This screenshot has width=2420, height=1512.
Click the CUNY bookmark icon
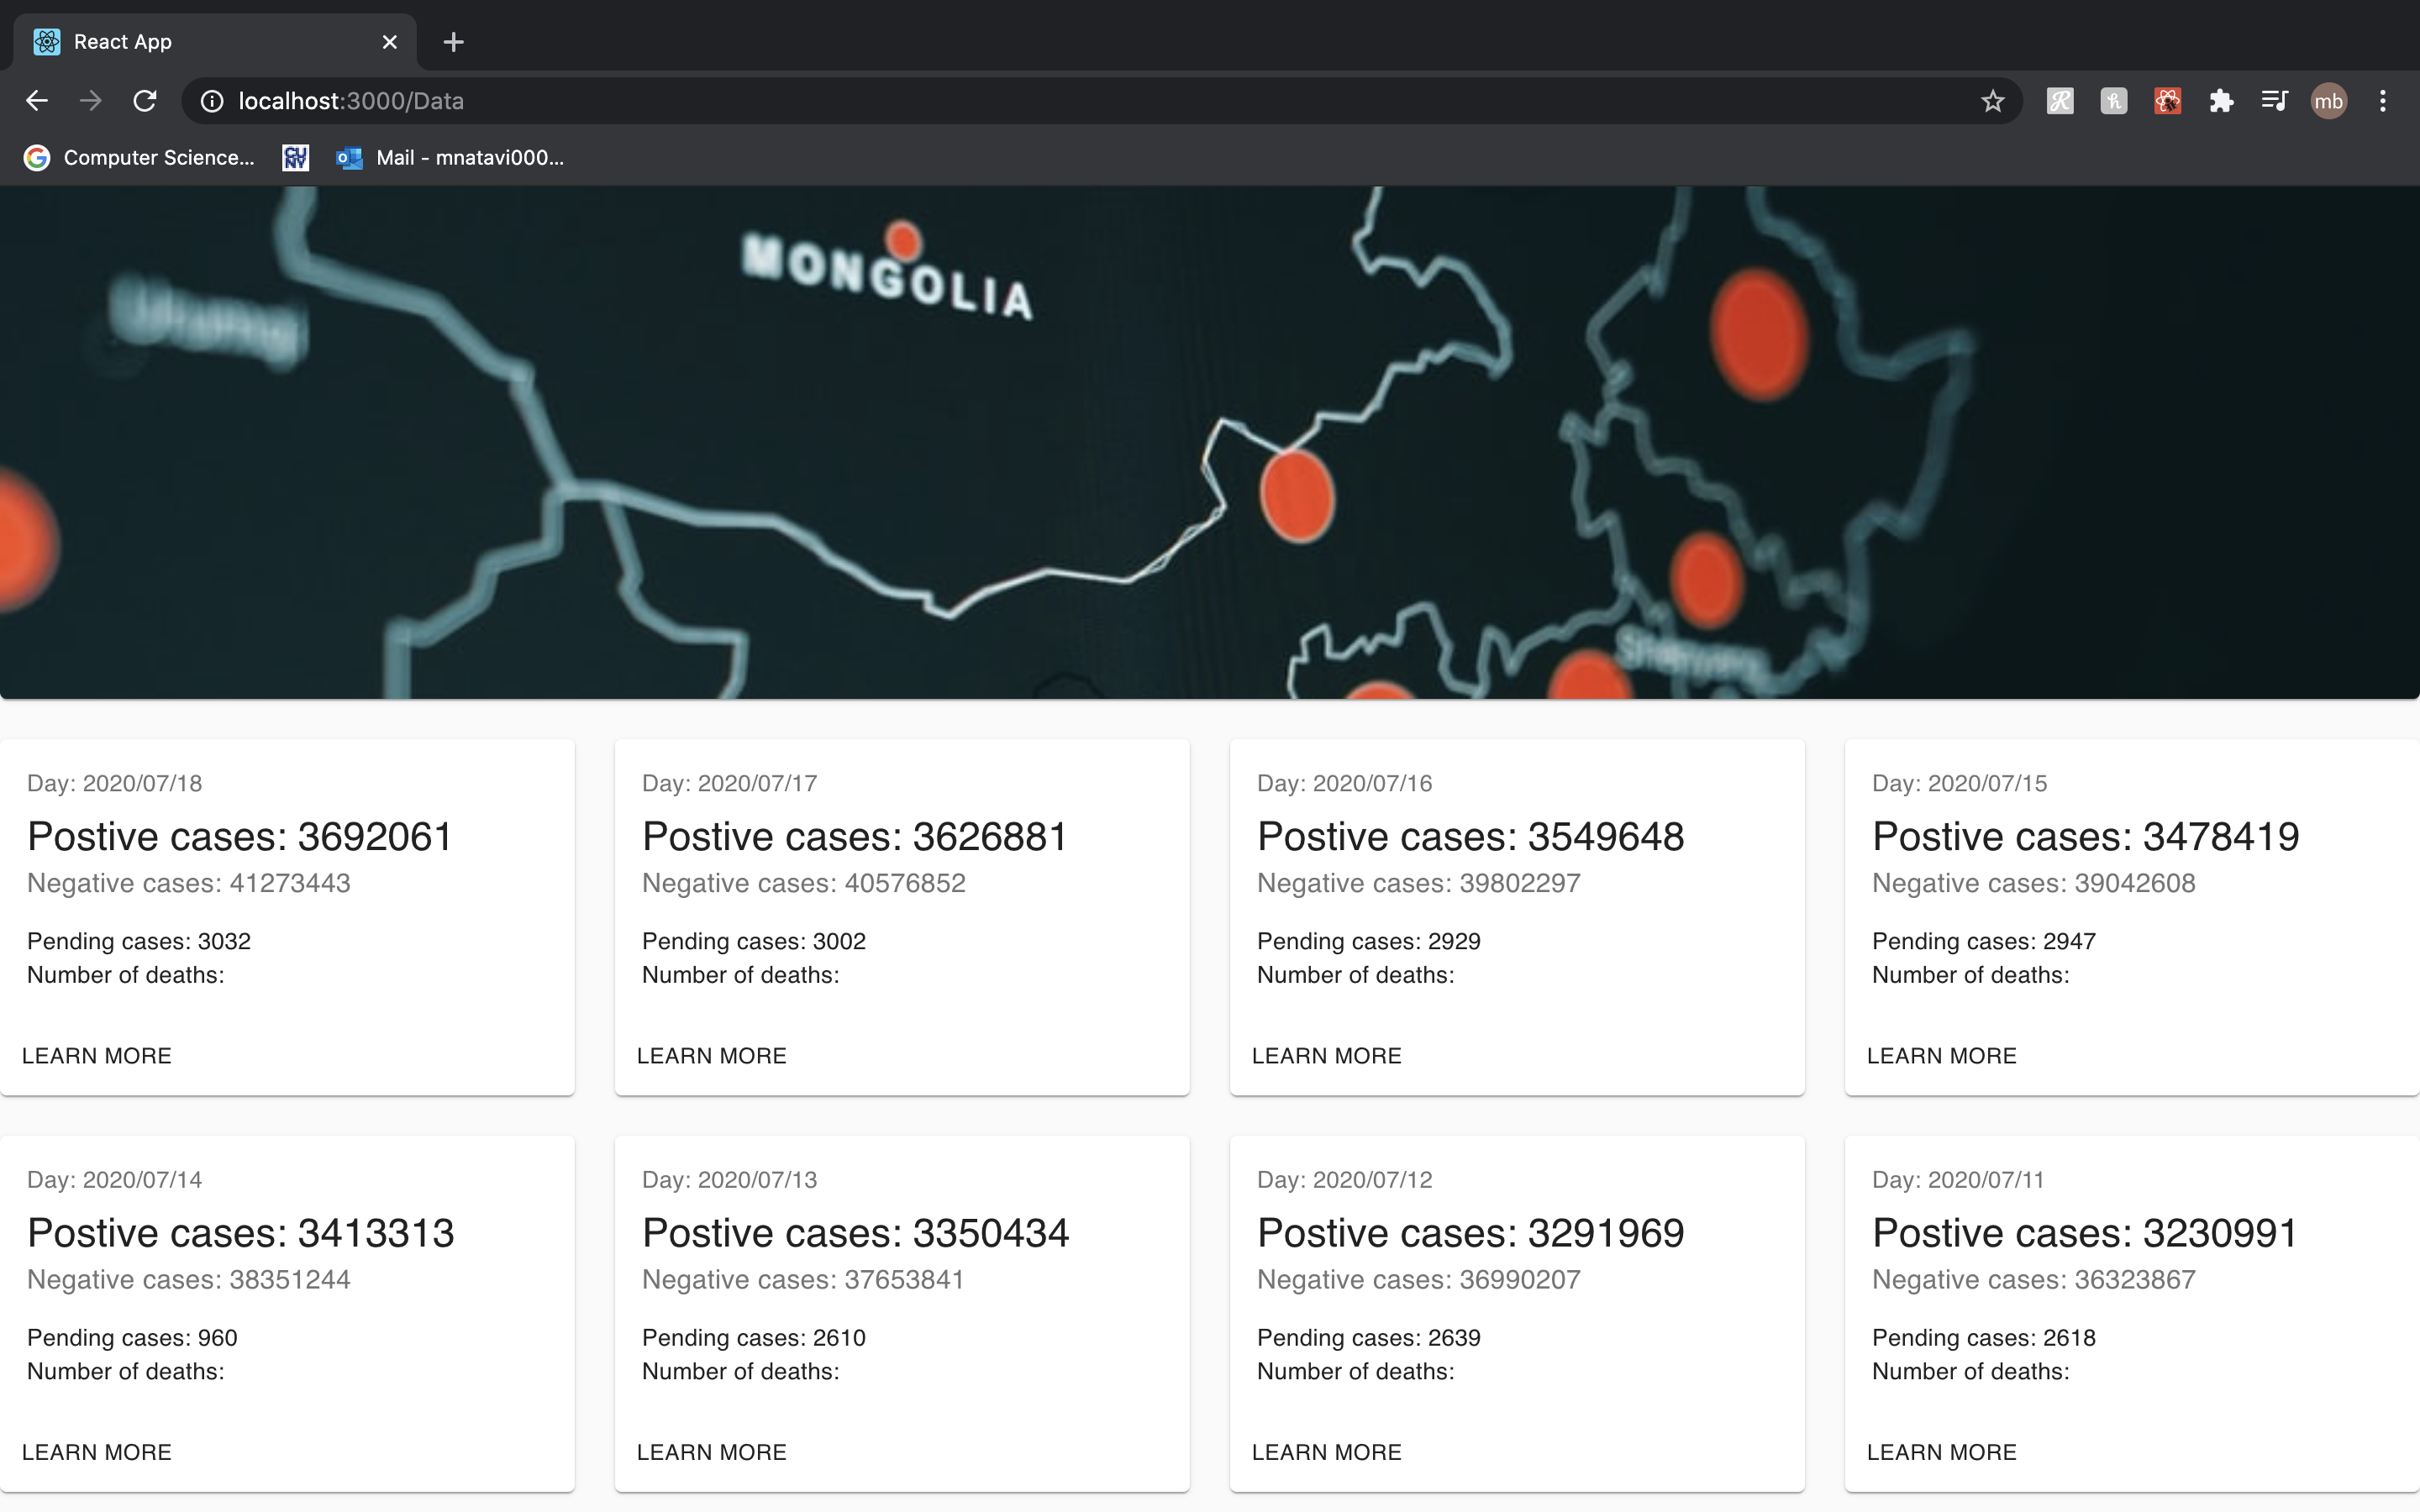click(296, 158)
